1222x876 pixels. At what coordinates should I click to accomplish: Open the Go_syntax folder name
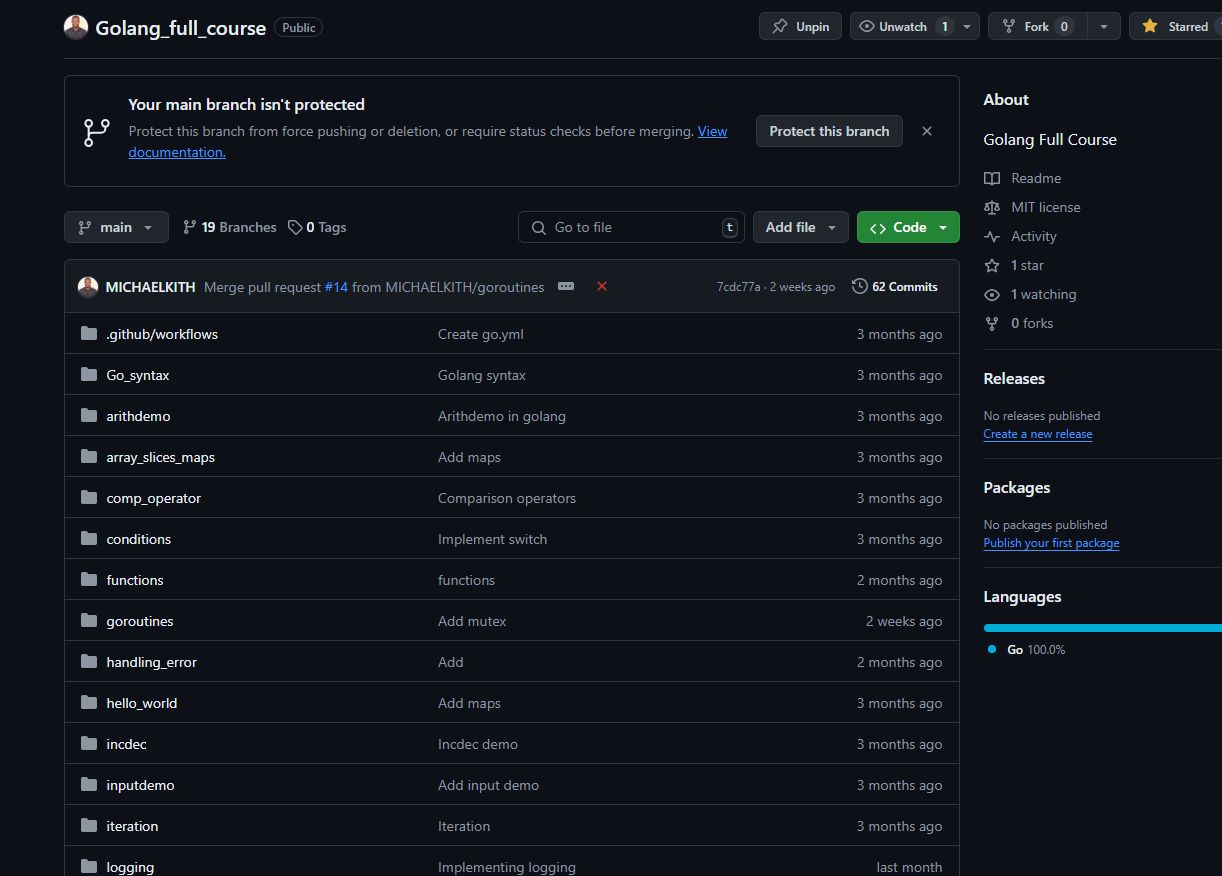[x=138, y=375]
